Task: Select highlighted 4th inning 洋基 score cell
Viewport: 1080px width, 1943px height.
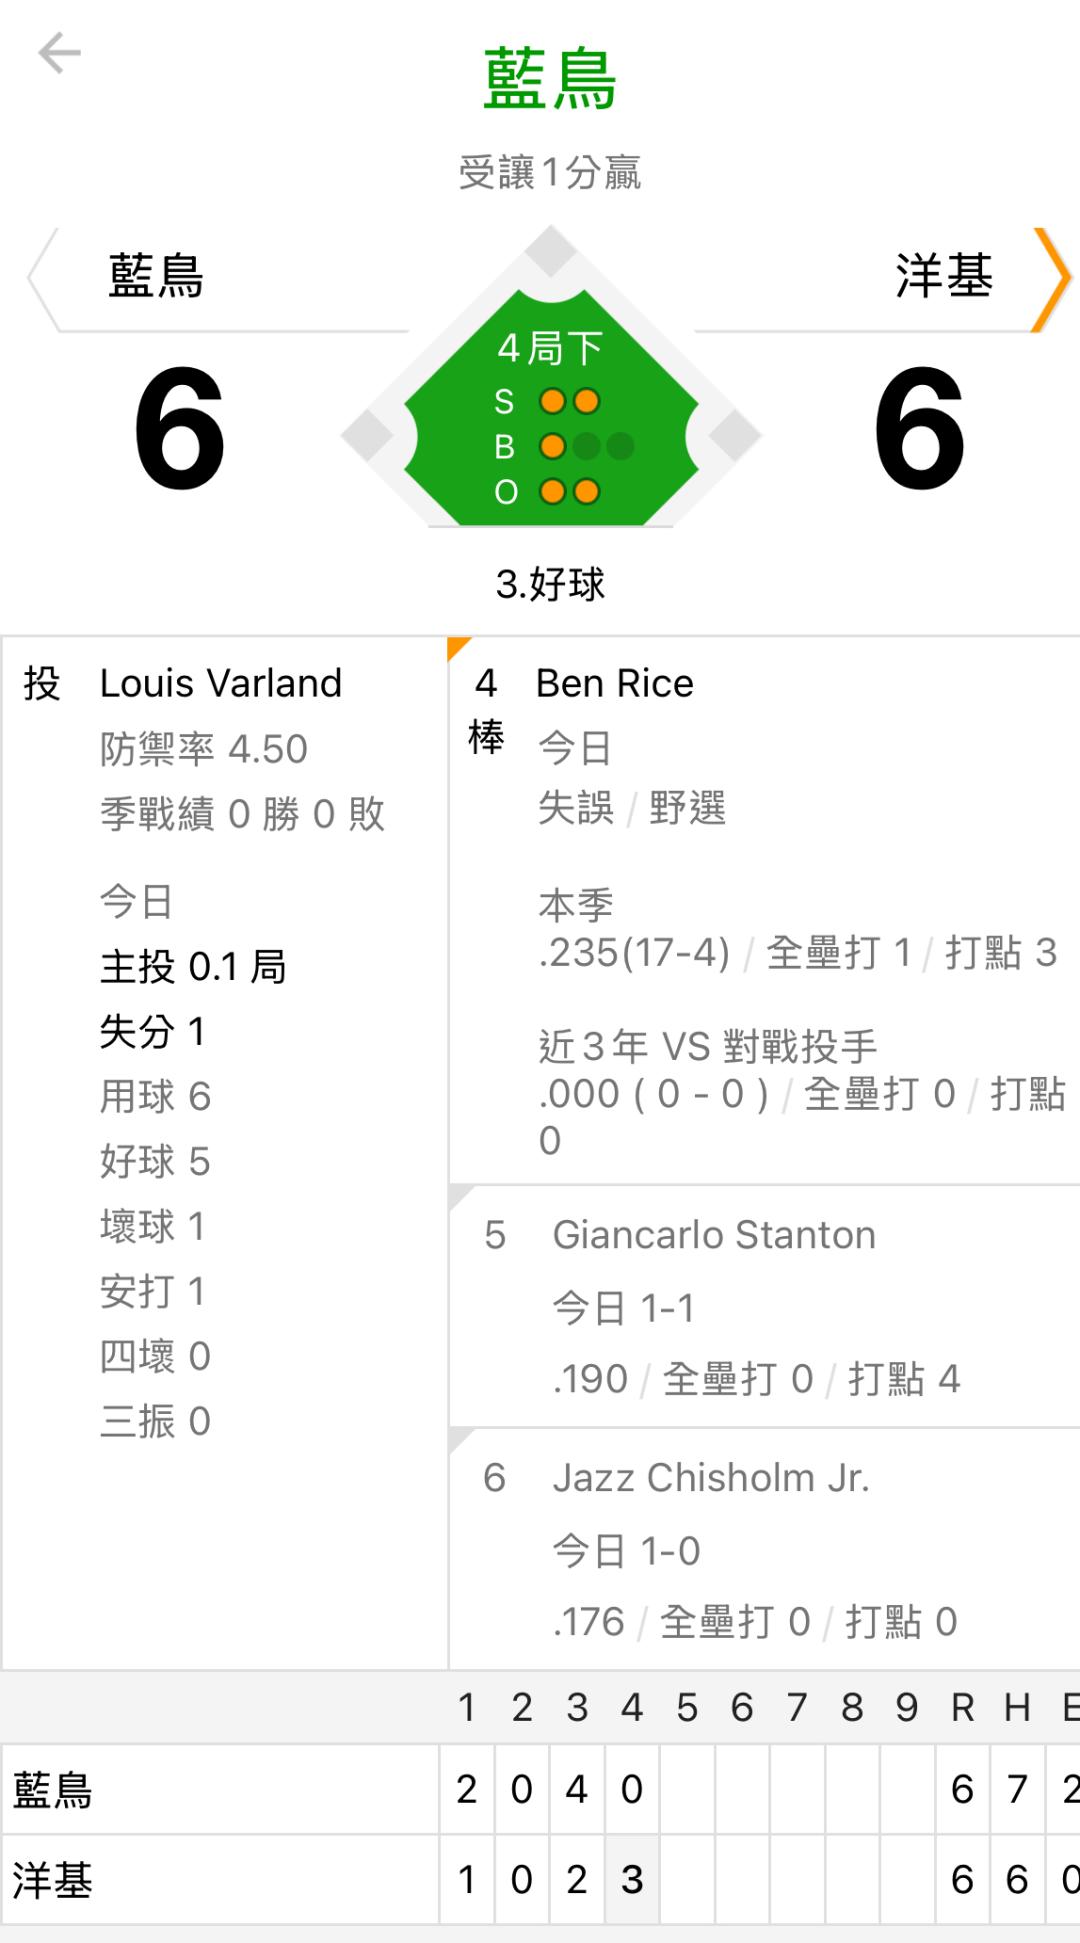Action: 631,1880
